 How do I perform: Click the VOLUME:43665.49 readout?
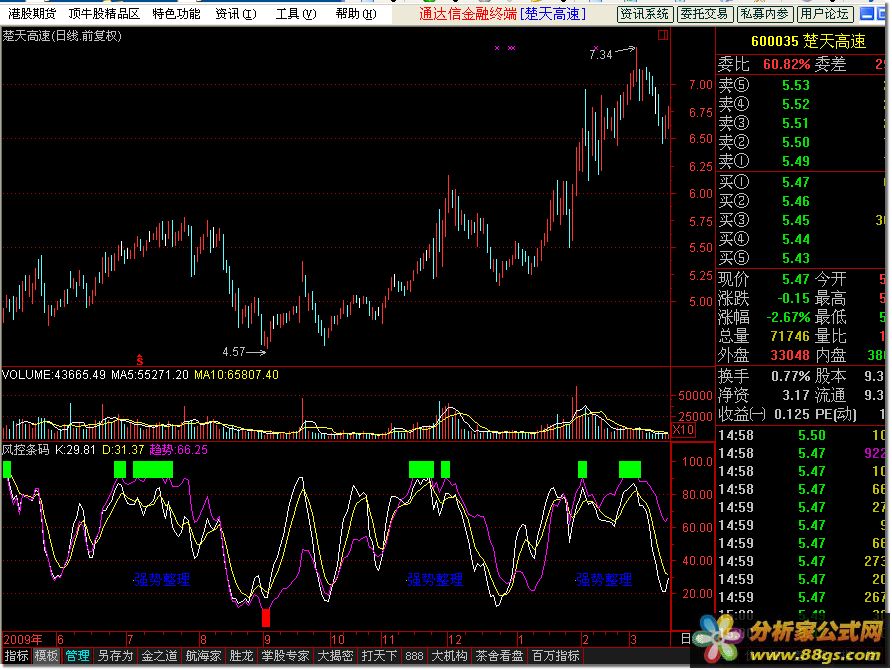(54, 375)
